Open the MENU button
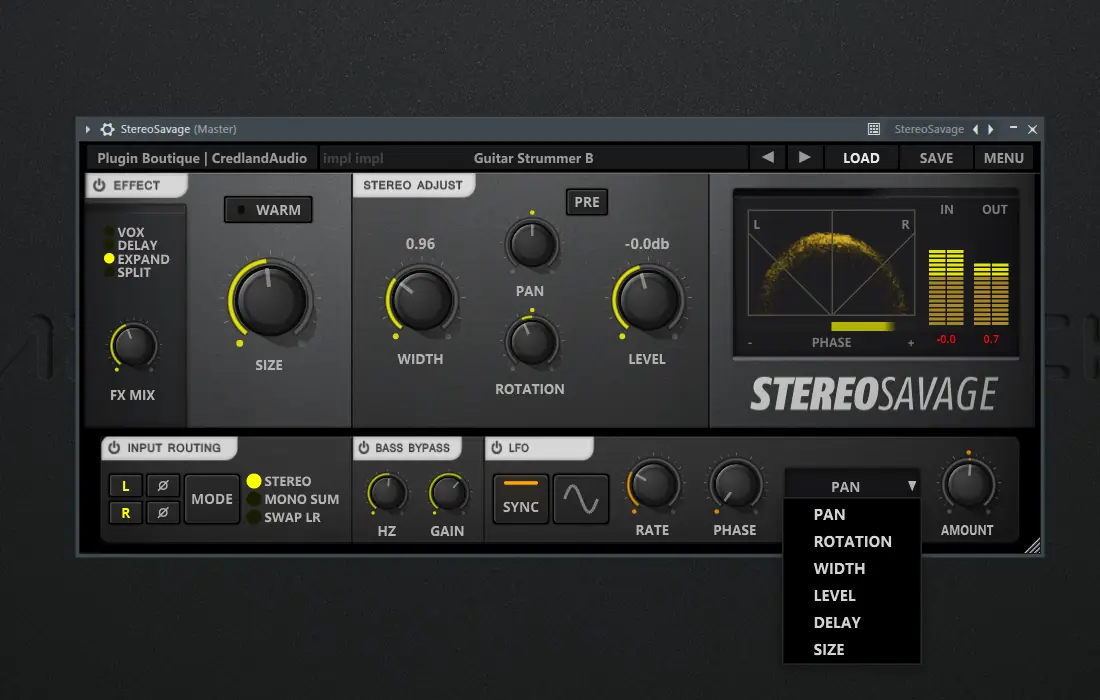Image resolution: width=1100 pixels, height=700 pixels. pyautogui.click(x=1004, y=158)
